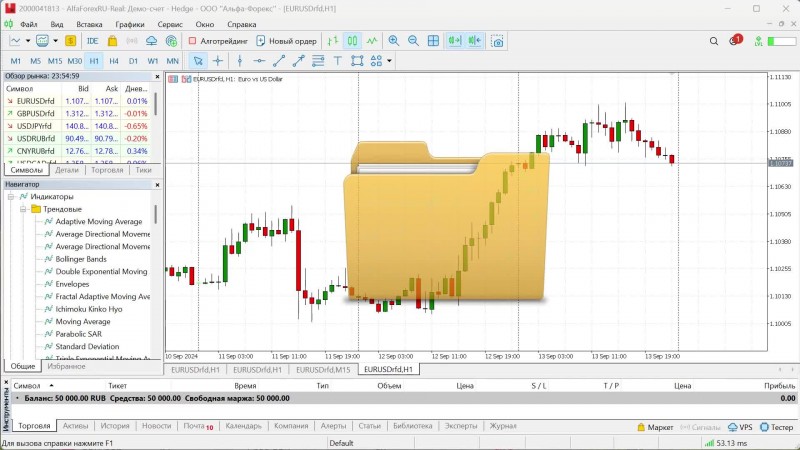The image size is (800, 450).
Task: Open the Вставка menu
Action: tap(89, 24)
